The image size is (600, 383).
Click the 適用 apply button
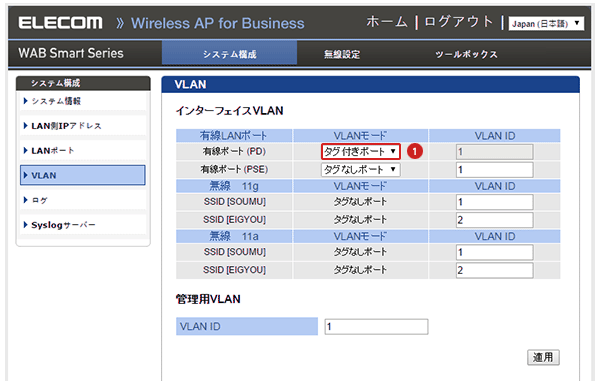(x=543, y=357)
